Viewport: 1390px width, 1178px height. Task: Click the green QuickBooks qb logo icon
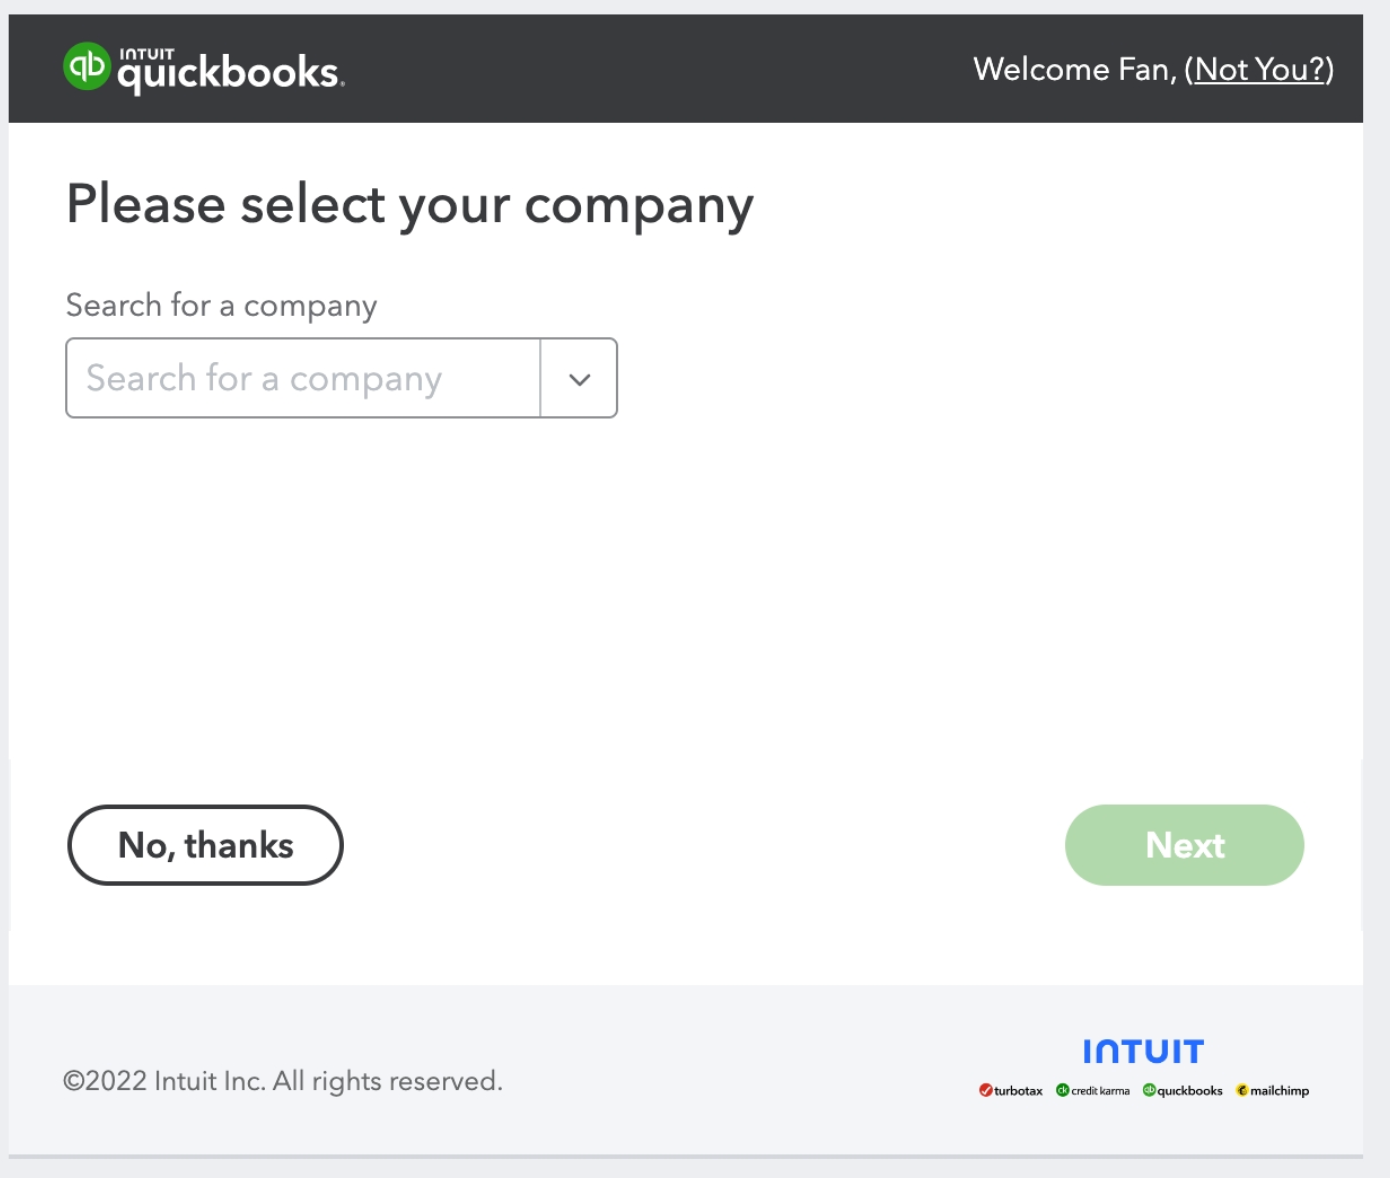click(86, 66)
